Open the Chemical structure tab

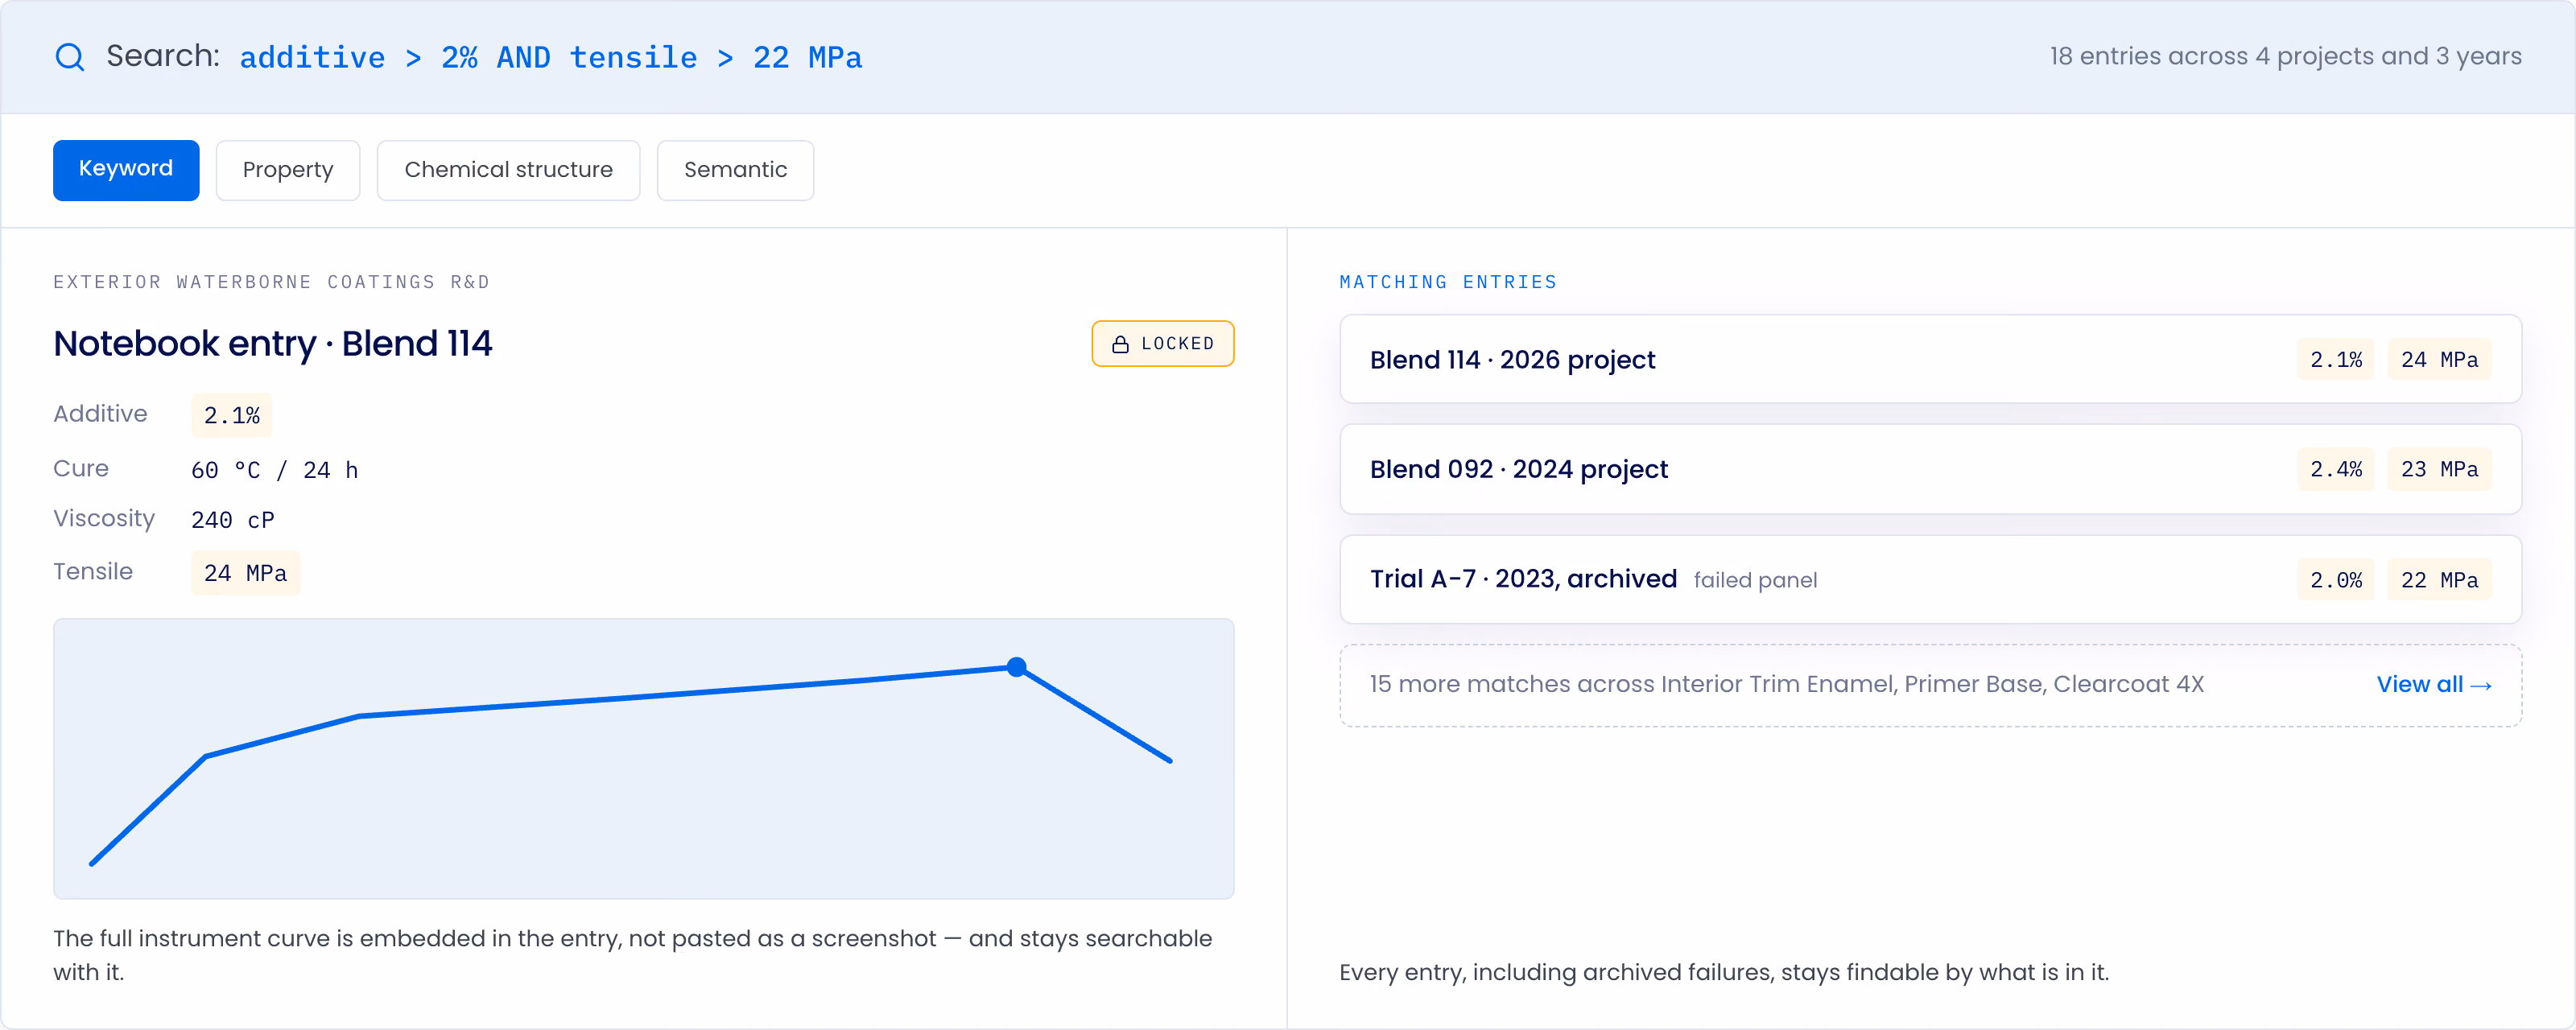tap(508, 170)
